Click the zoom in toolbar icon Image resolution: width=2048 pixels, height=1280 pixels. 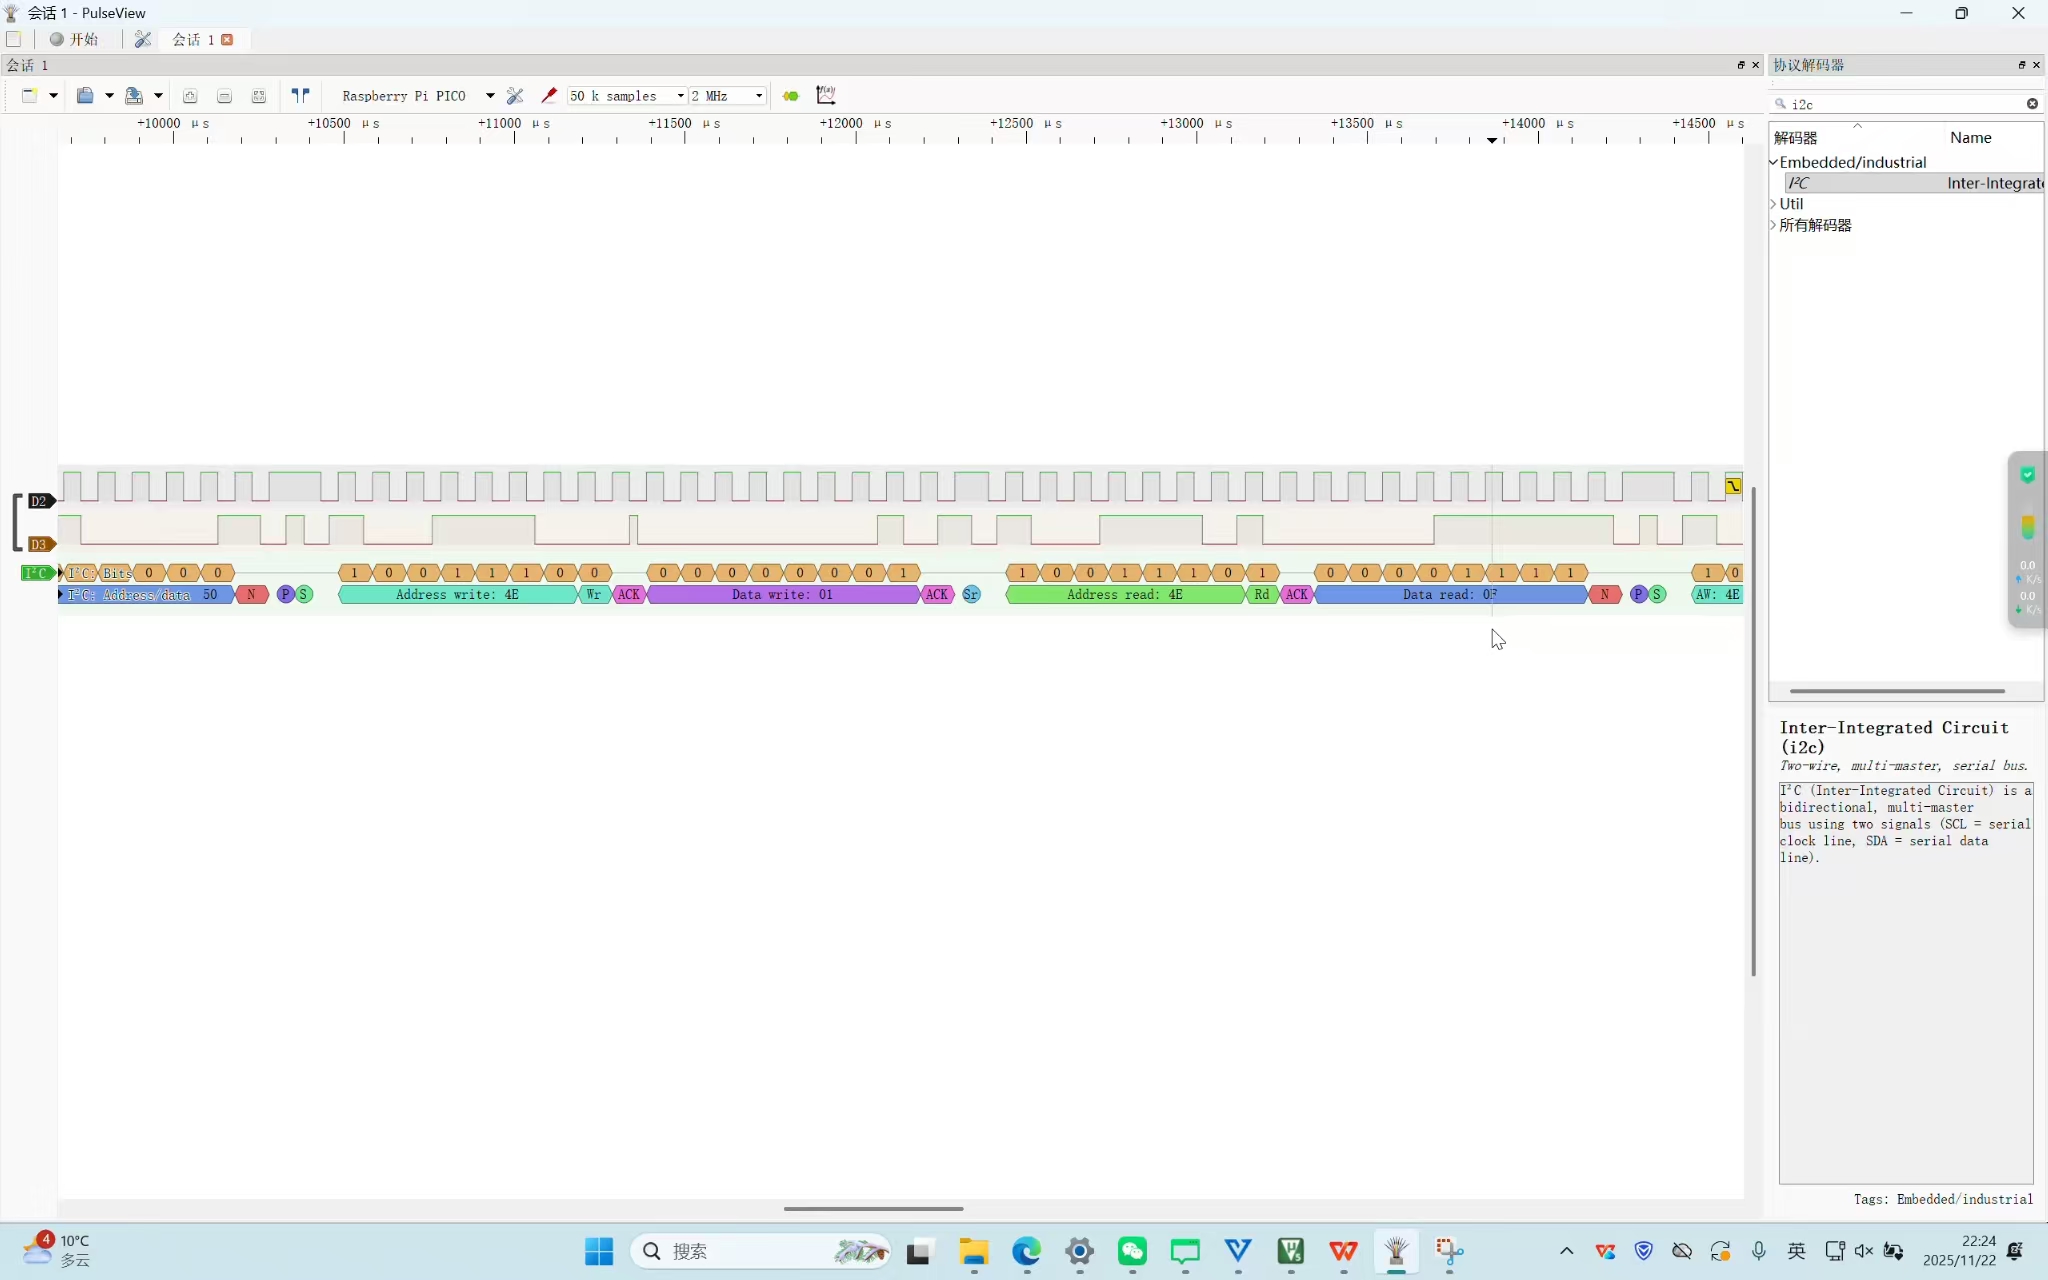tap(190, 96)
